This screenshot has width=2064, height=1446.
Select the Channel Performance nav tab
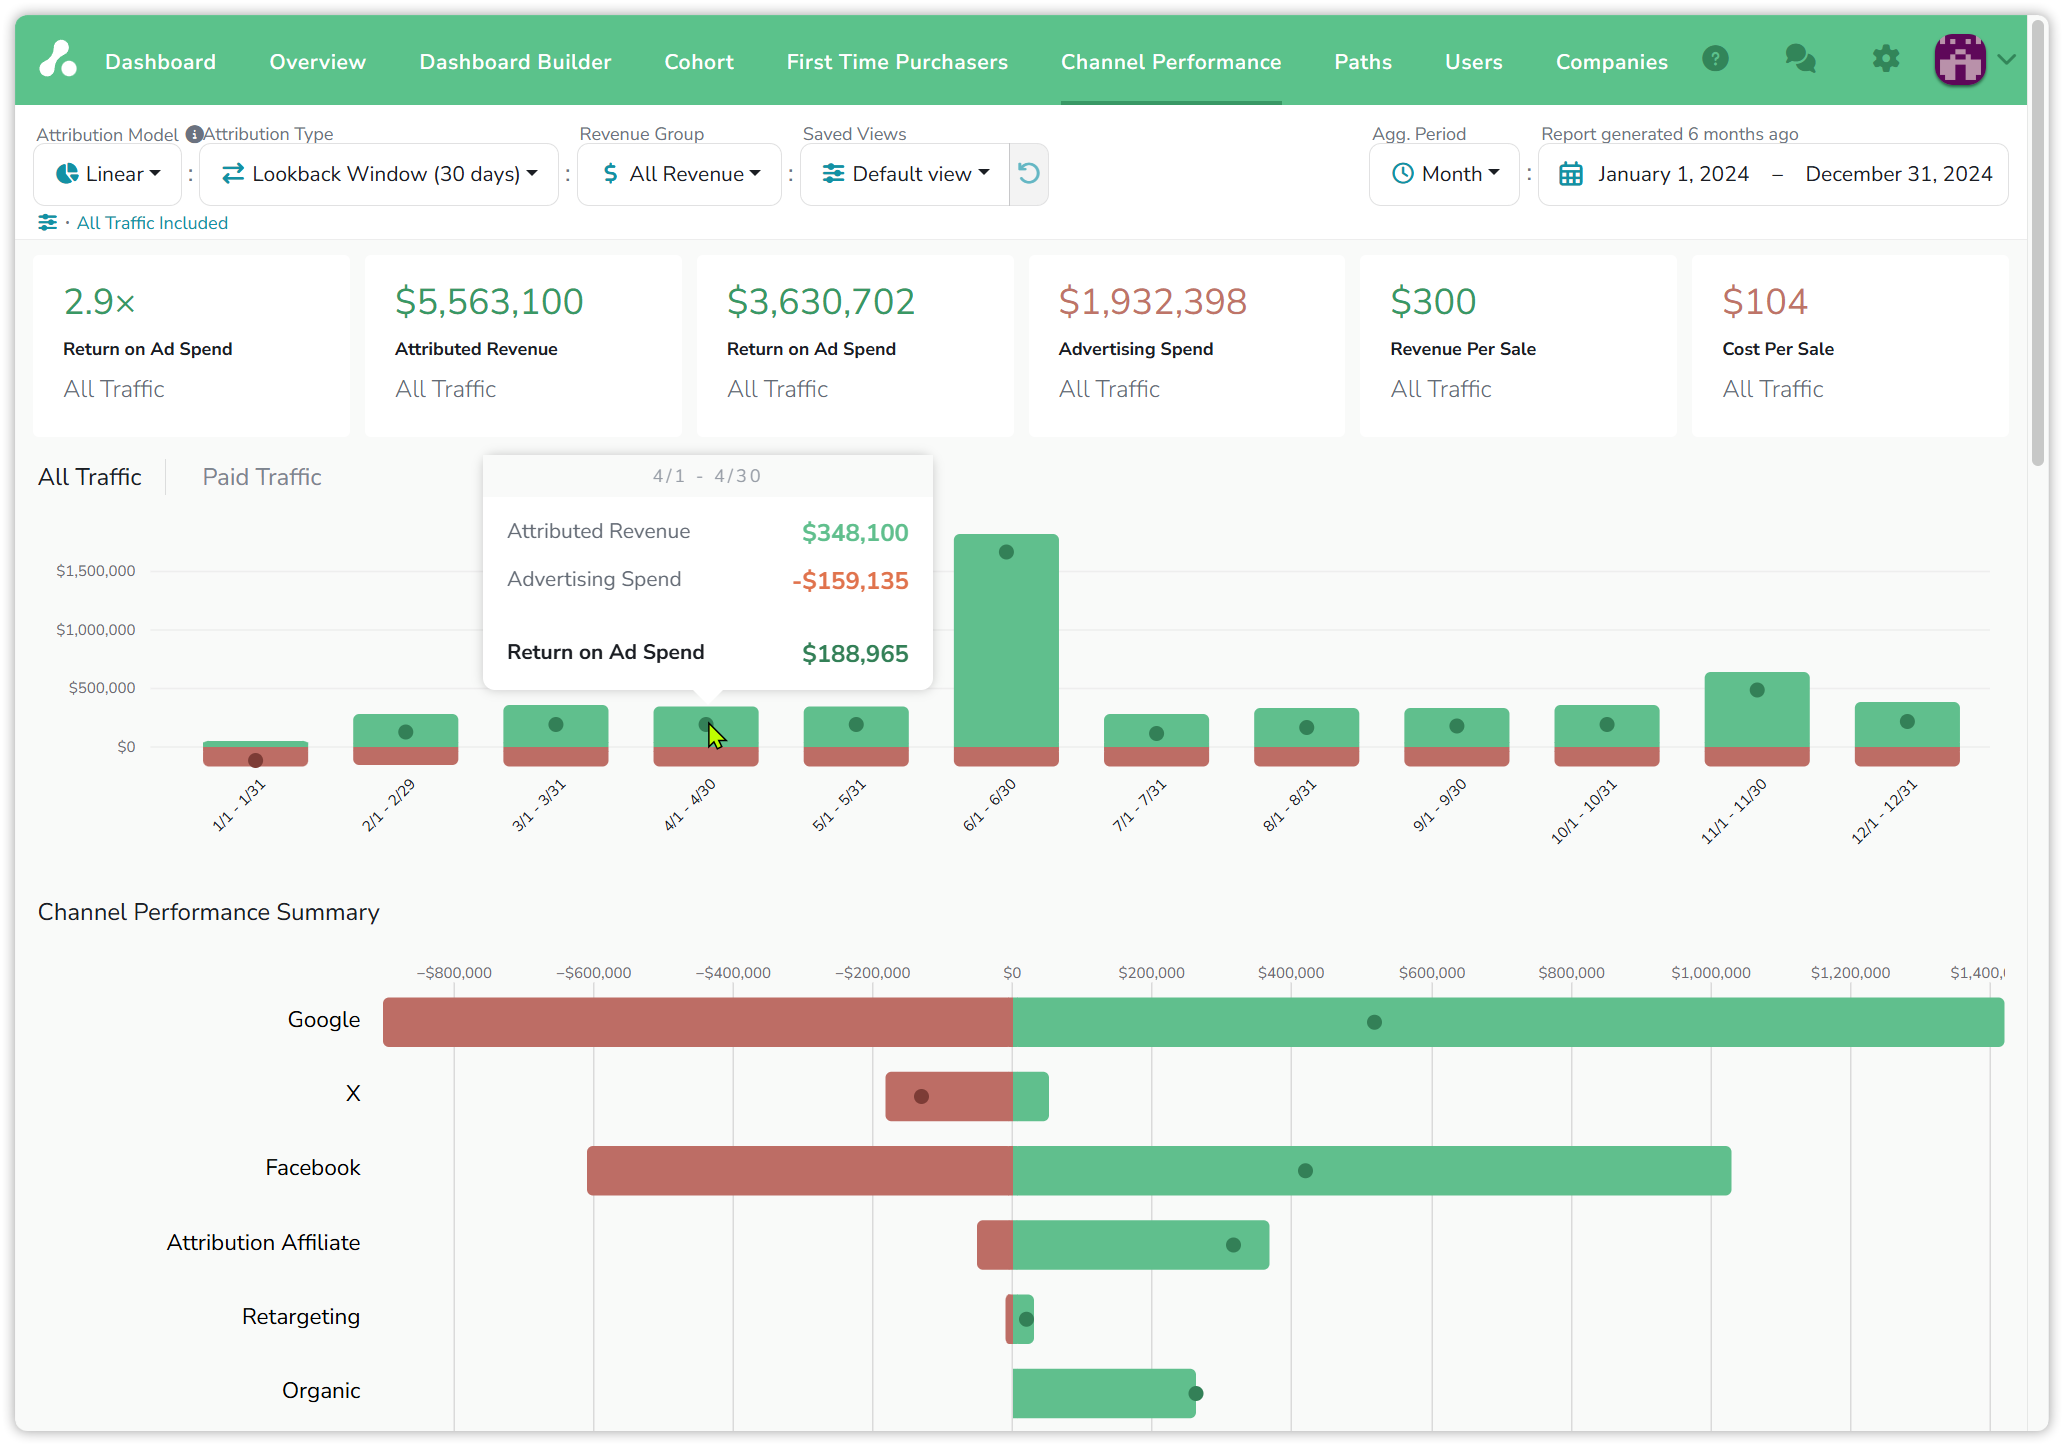tap(1171, 62)
